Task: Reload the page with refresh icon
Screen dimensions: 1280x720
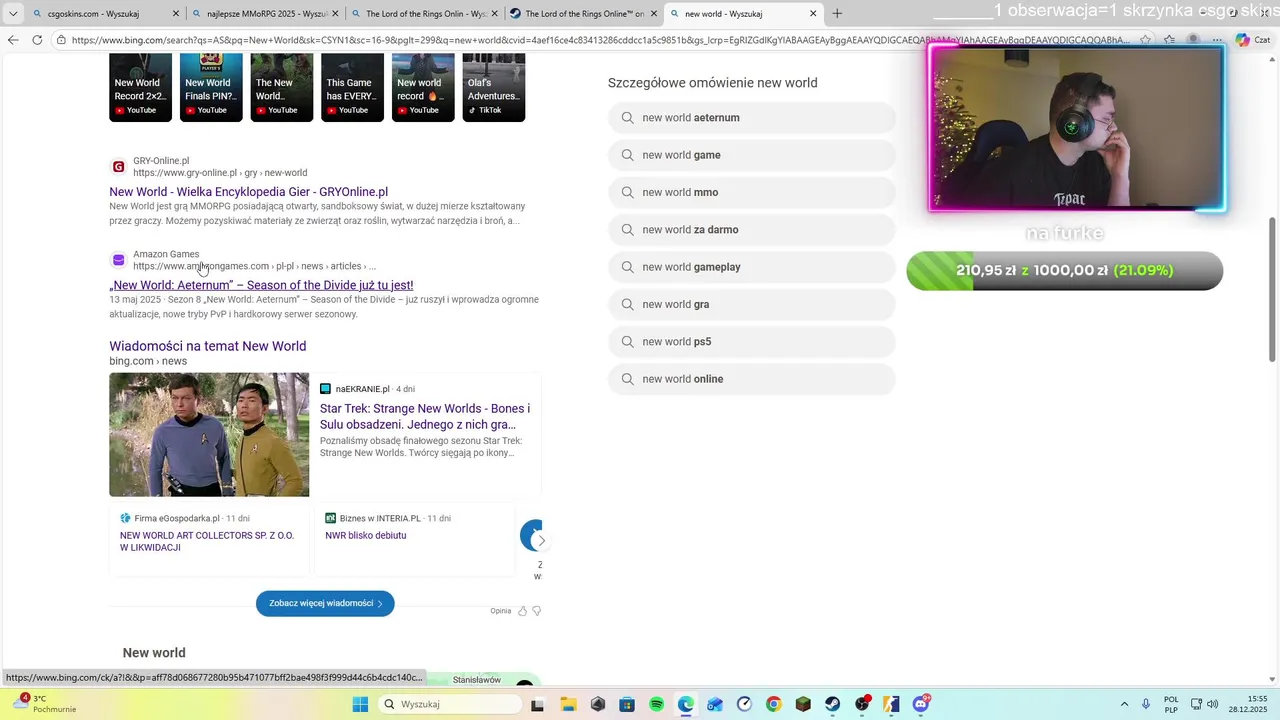Action: (x=37, y=40)
